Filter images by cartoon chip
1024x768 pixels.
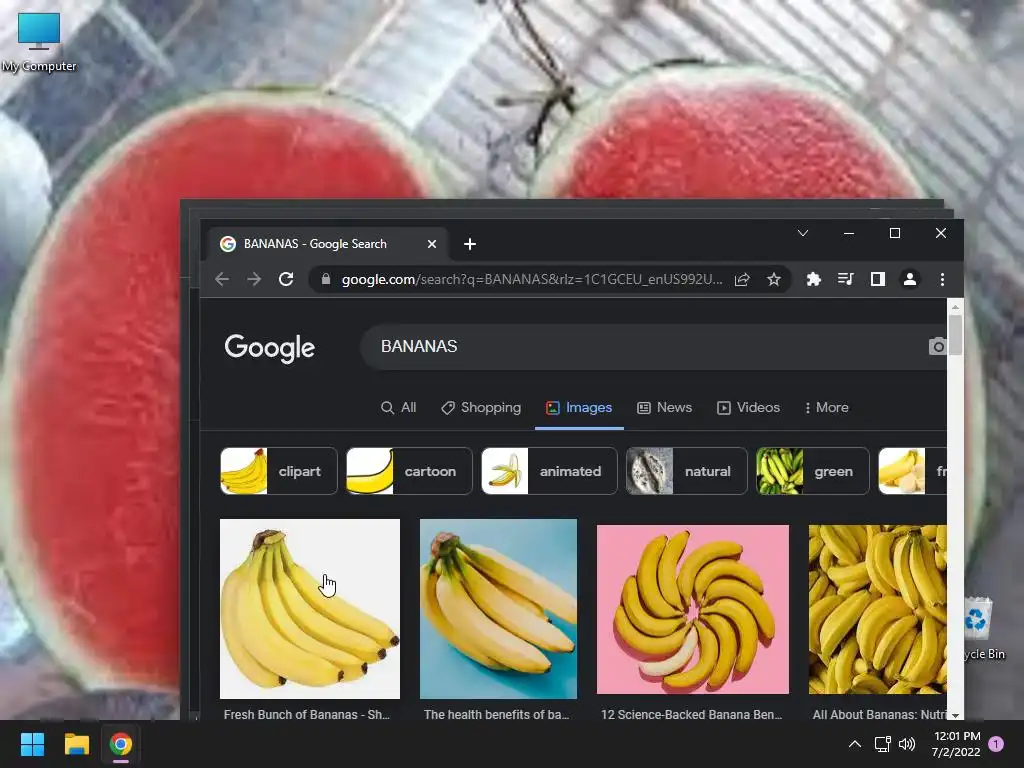pos(409,471)
